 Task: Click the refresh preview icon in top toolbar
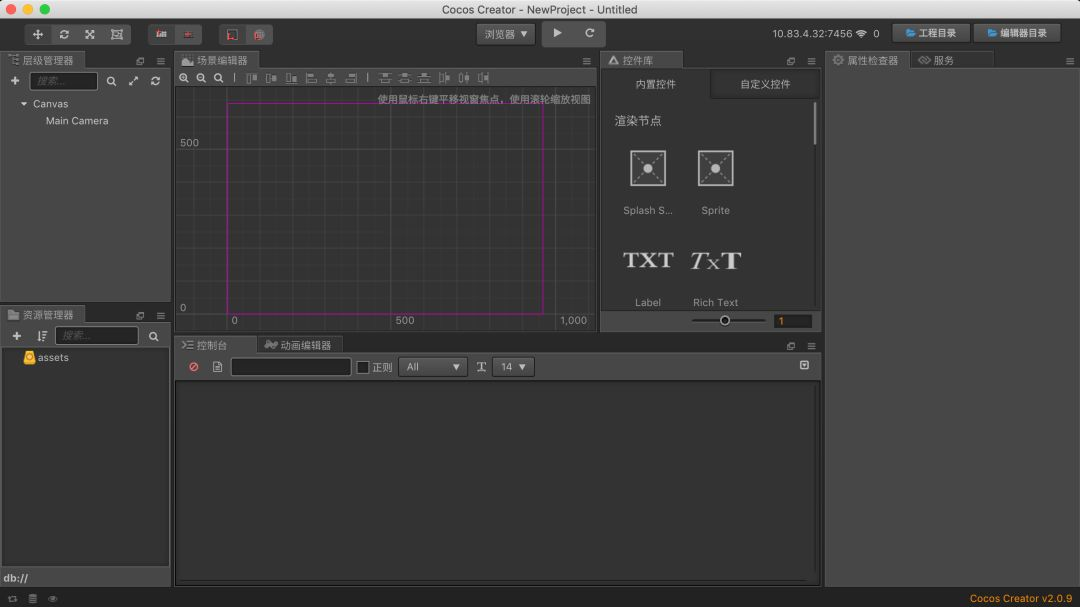click(x=589, y=33)
